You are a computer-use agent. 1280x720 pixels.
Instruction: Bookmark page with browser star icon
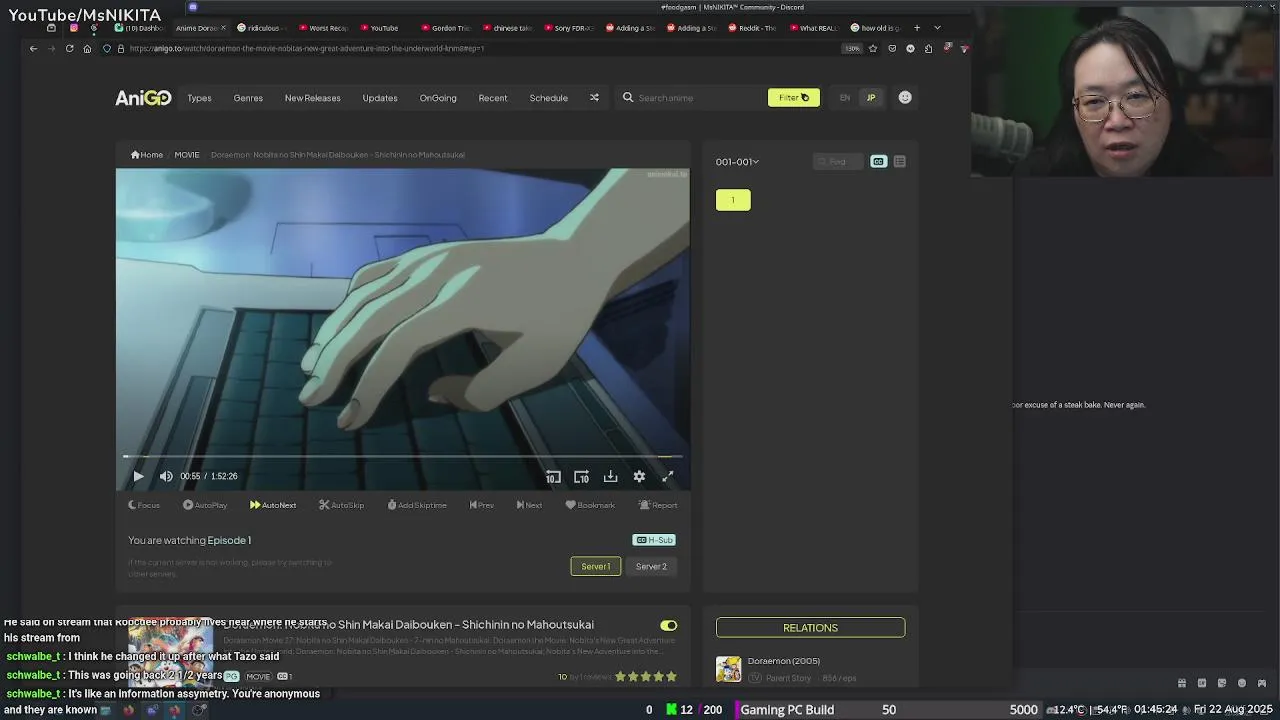(873, 48)
